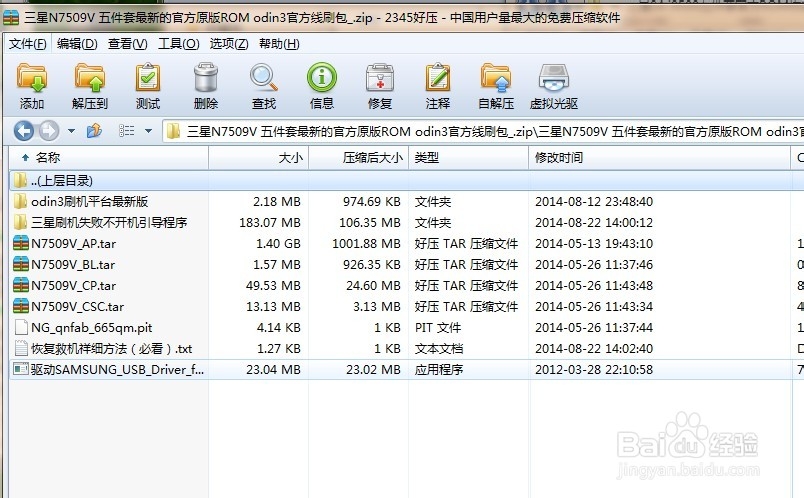Click the title bar app icon
Image resolution: width=804 pixels, height=498 pixels.
[x=11, y=17]
